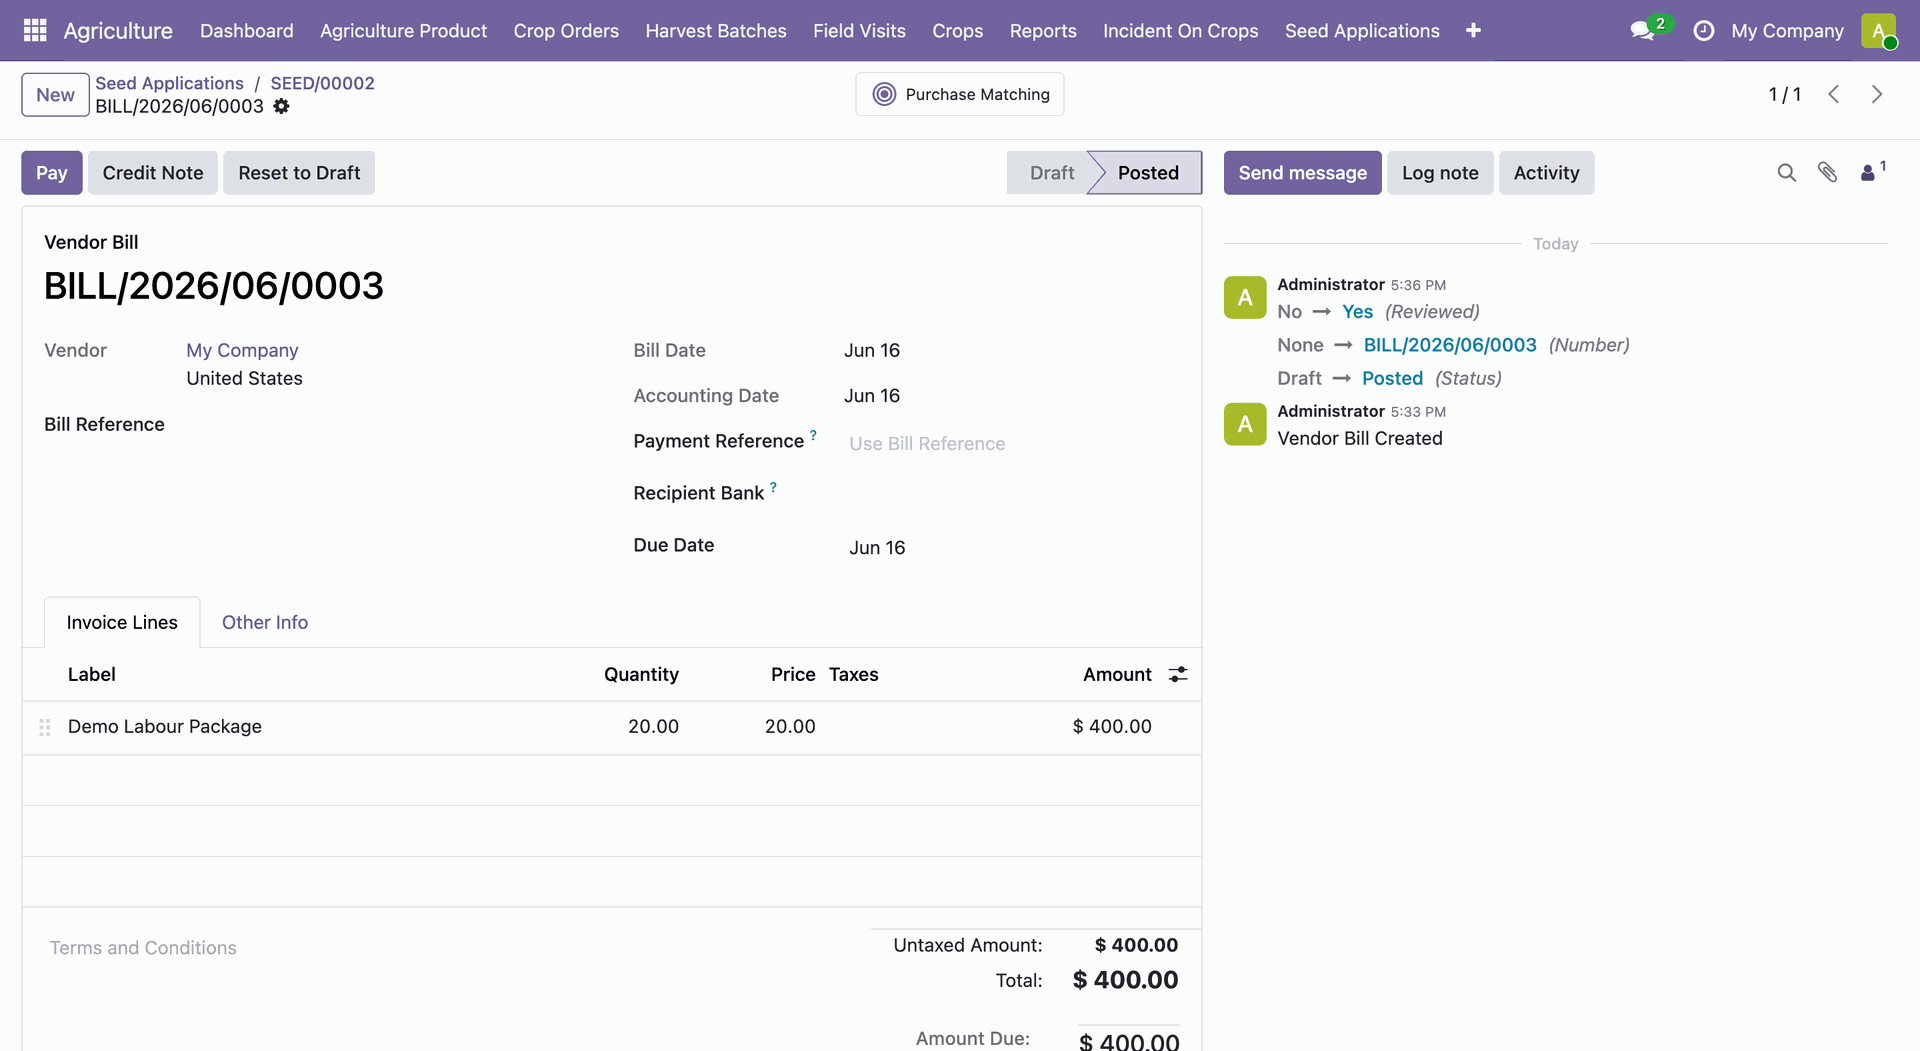The height and width of the screenshot is (1051, 1920).
Task: Go to previous record arrow
Action: point(1833,94)
